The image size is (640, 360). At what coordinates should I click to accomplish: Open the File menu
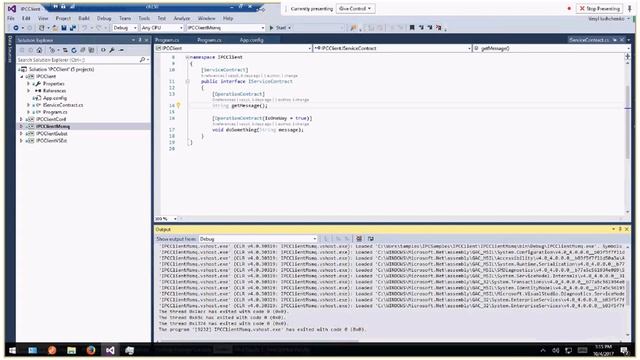11,18
